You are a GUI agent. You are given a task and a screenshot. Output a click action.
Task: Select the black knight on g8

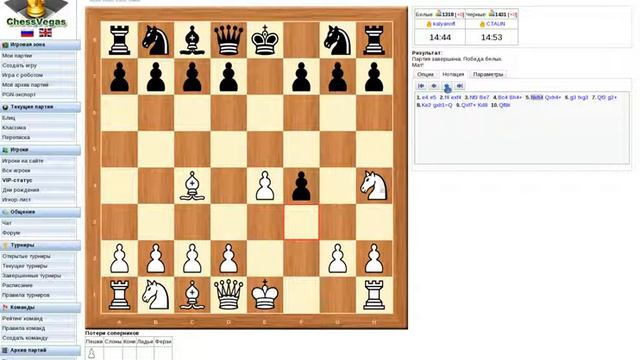[338, 40]
